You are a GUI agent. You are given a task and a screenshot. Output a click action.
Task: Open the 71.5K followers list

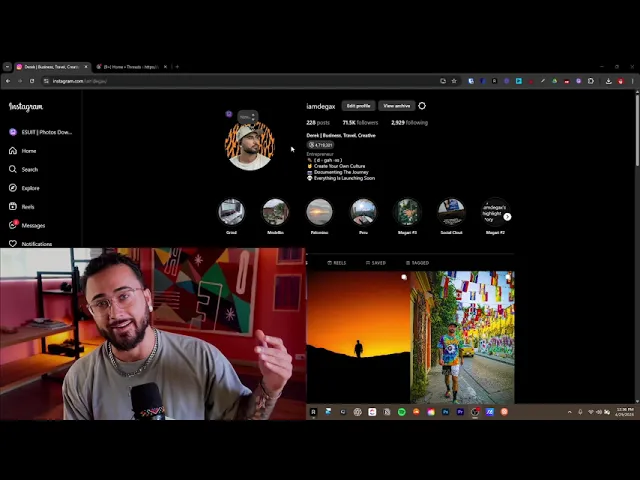(x=360, y=122)
